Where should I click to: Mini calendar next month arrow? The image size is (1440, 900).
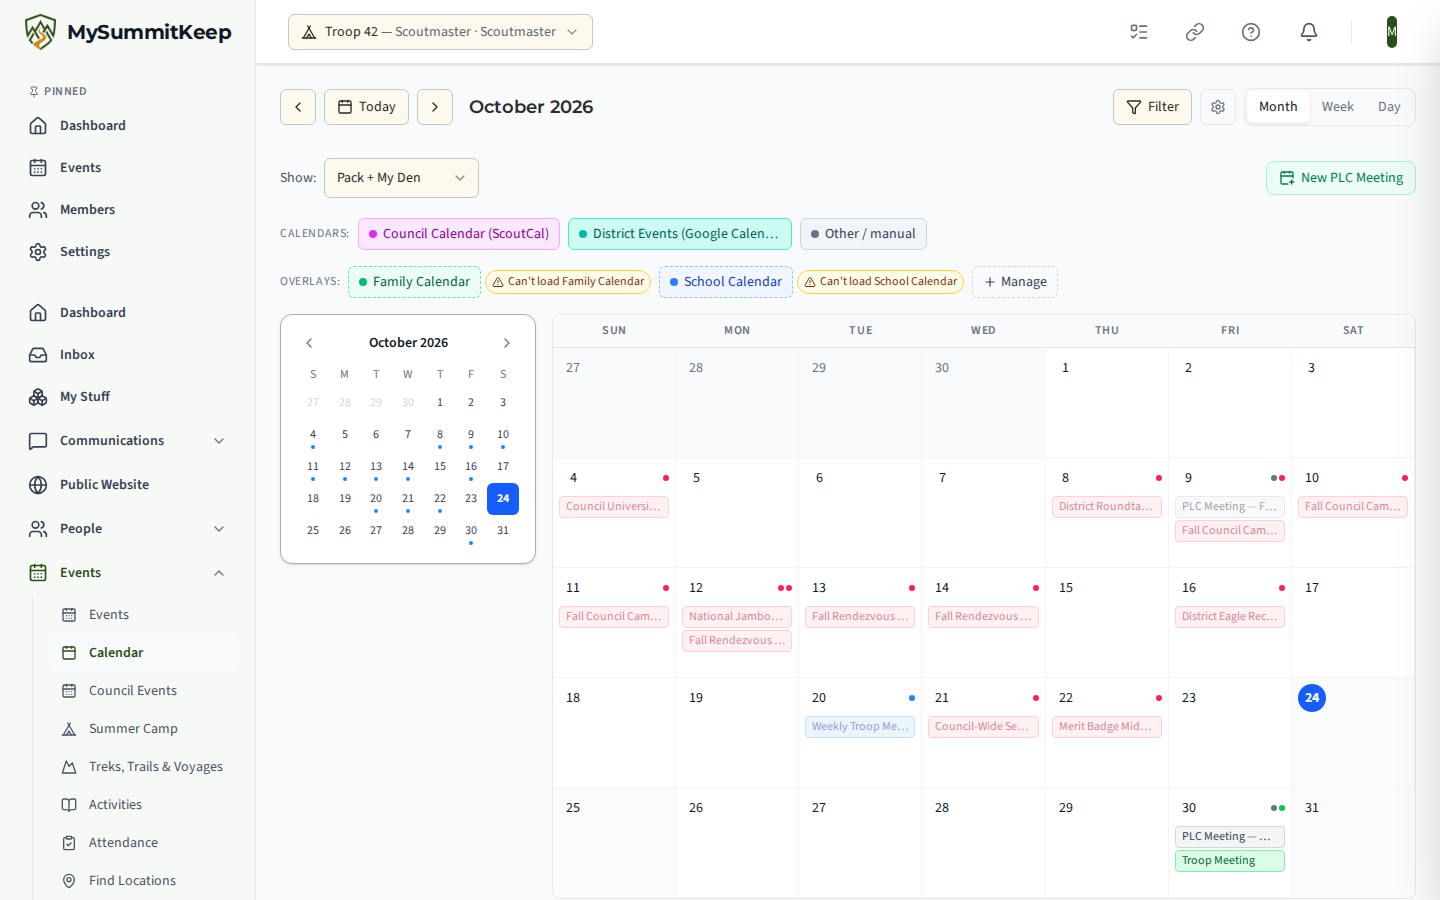507,343
